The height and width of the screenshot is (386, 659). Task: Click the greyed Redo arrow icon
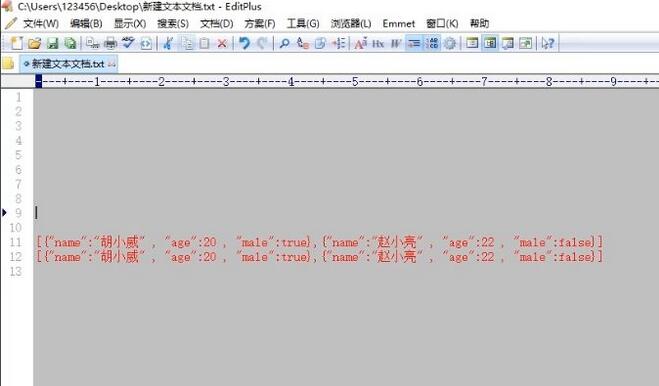[x=262, y=43]
